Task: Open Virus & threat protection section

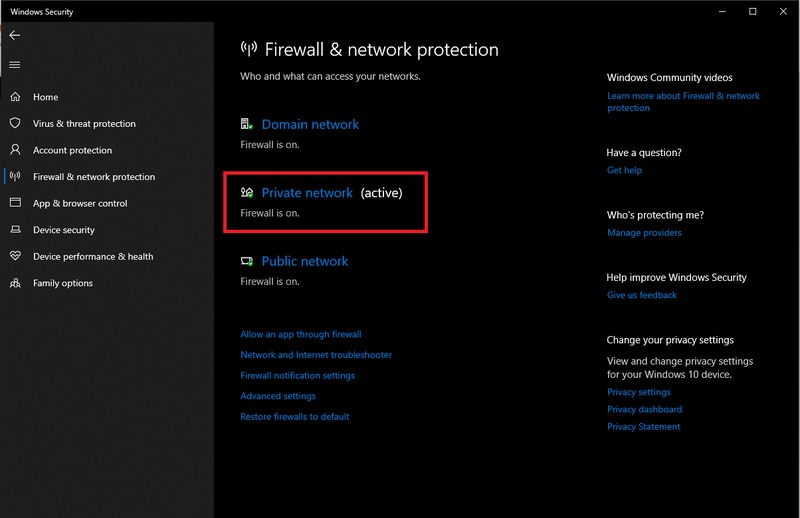Action: point(84,124)
